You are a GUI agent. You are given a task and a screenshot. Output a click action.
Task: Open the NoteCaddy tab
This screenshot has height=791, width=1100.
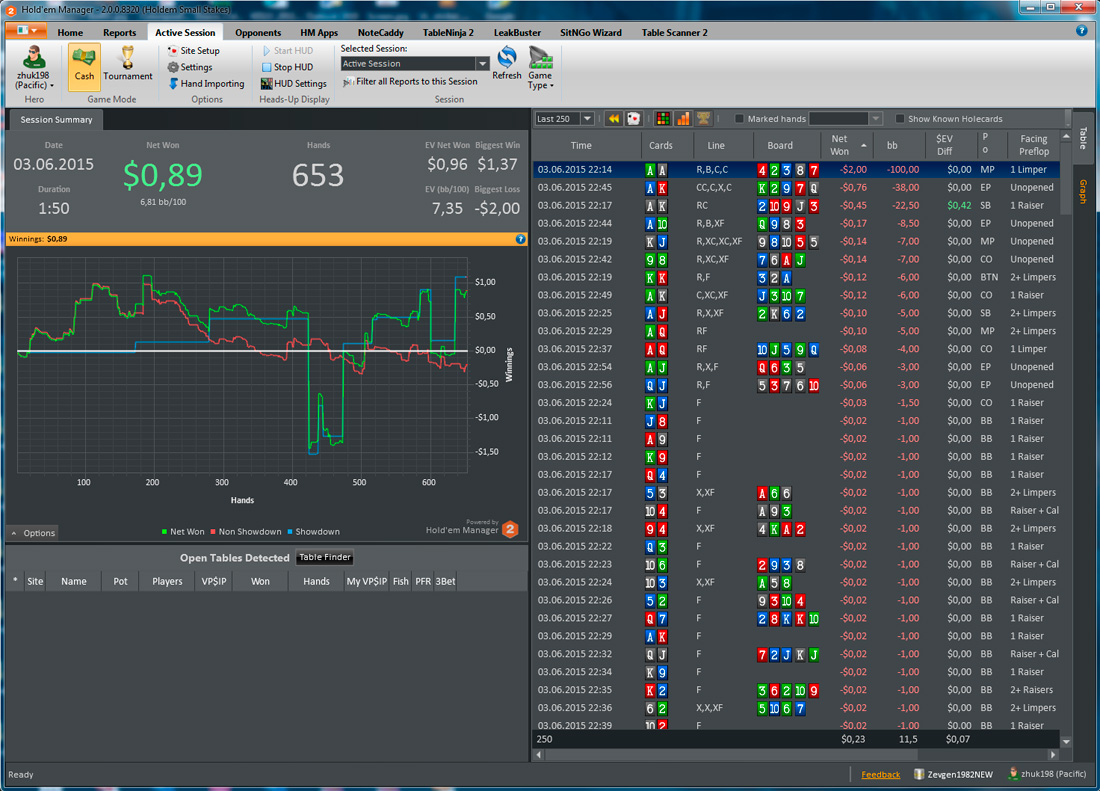380,32
